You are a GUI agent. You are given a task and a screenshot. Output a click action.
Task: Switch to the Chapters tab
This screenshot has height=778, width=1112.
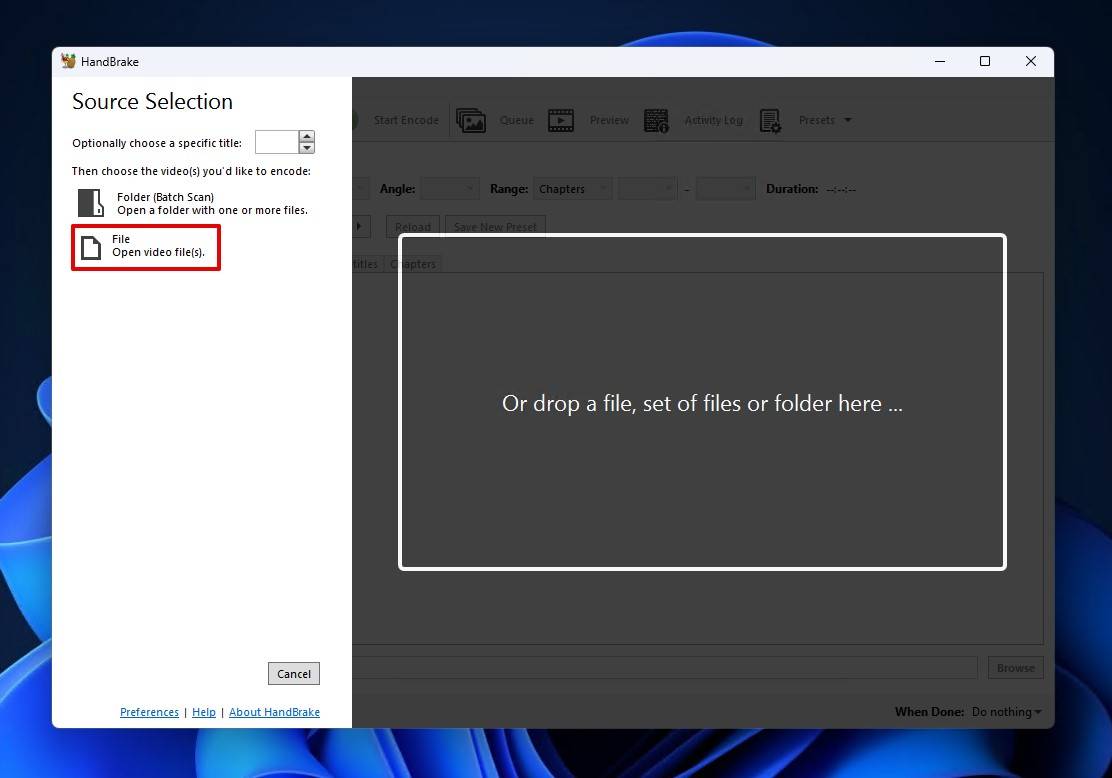(x=413, y=264)
